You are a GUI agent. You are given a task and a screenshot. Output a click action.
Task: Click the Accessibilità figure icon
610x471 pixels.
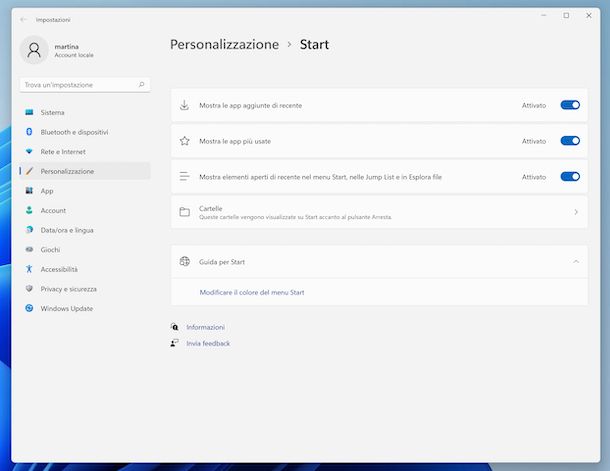[x=29, y=269]
